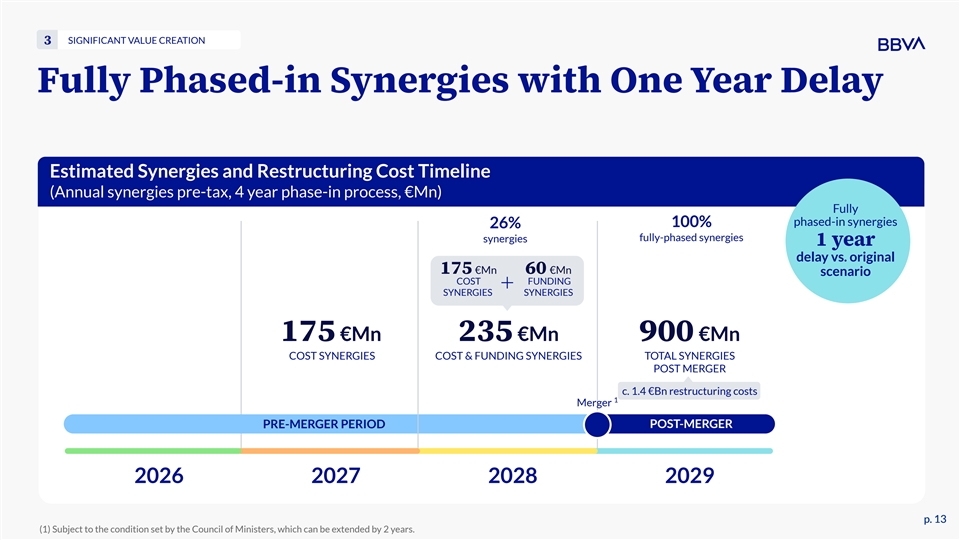This screenshot has width=960, height=540.
Task: Click the orange 2027 timeline segment
Action: pyautogui.click(x=329, y=451)
